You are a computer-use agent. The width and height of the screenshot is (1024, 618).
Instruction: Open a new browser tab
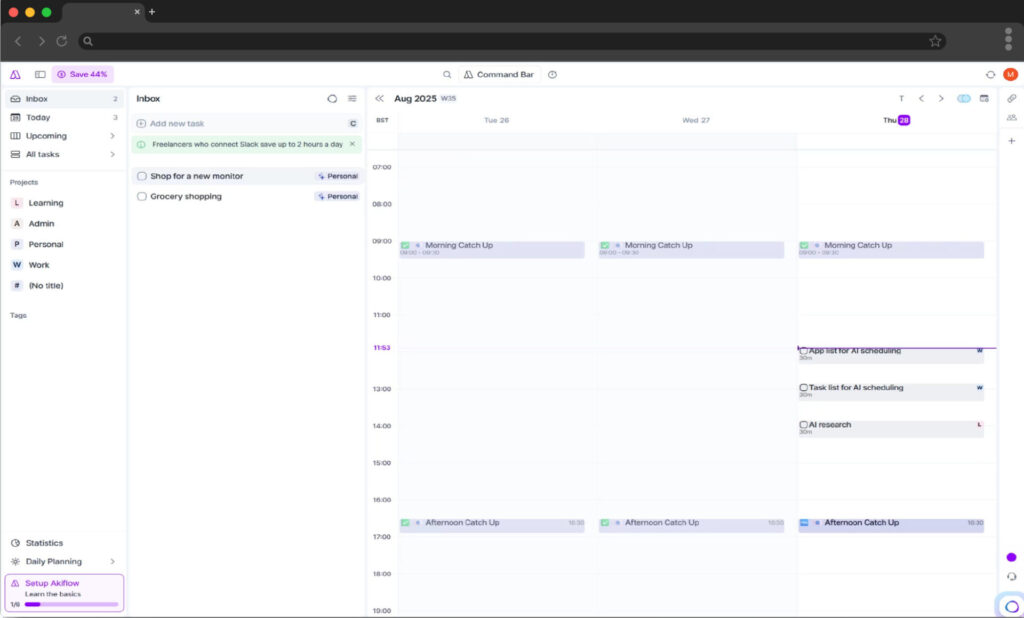point(152,12)
